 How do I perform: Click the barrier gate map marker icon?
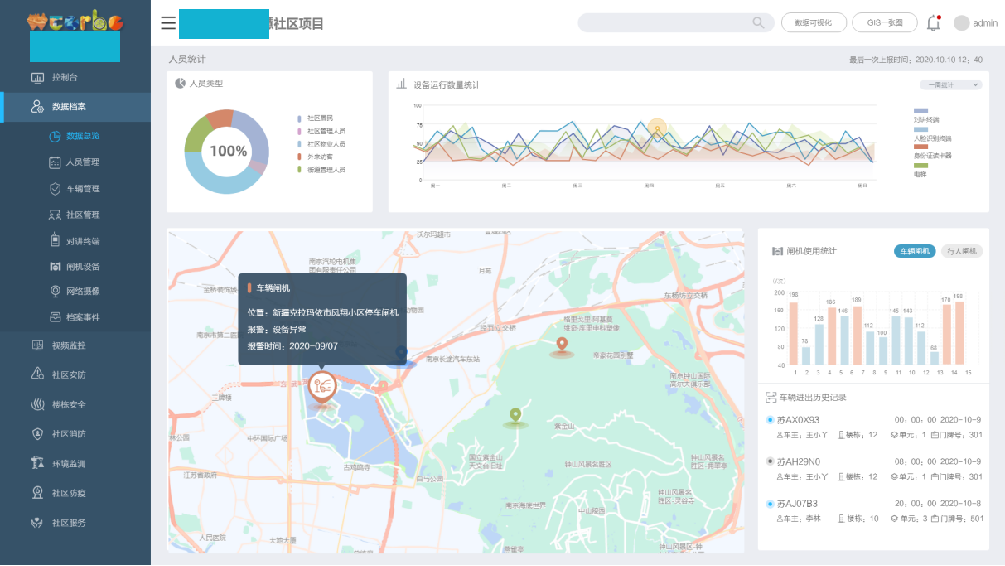point(322,386)
